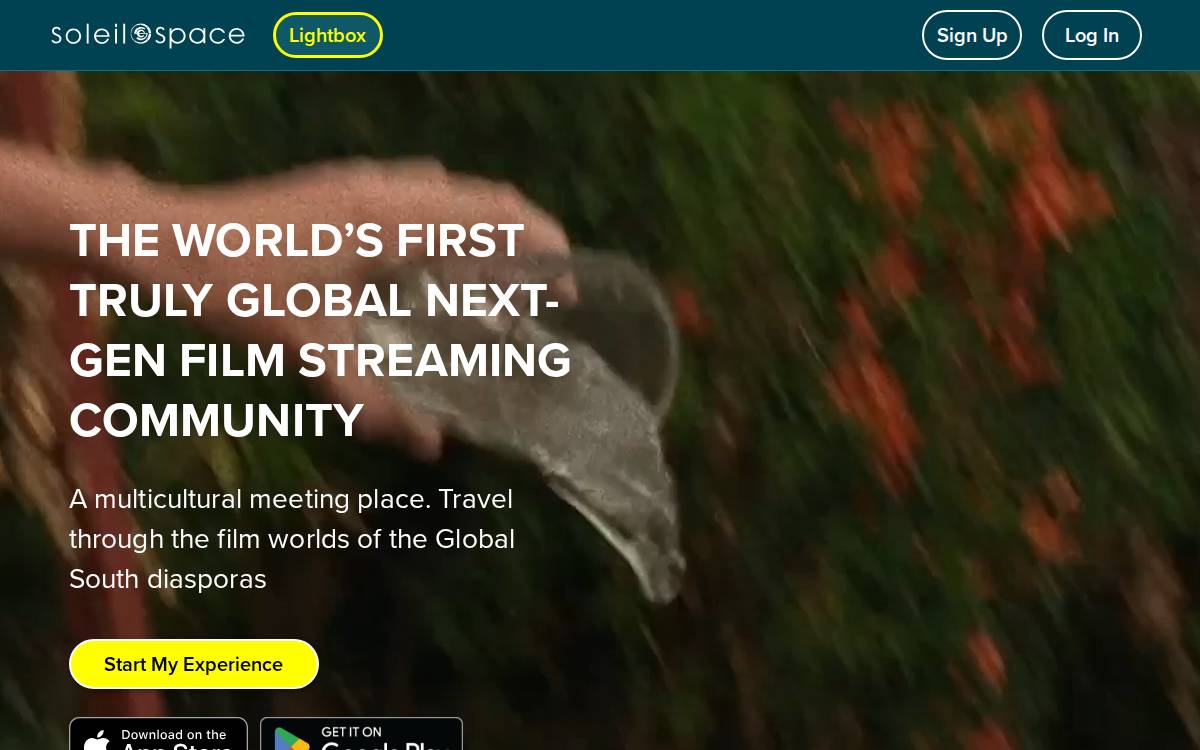Open the Get It On Google Play badge

361,734
